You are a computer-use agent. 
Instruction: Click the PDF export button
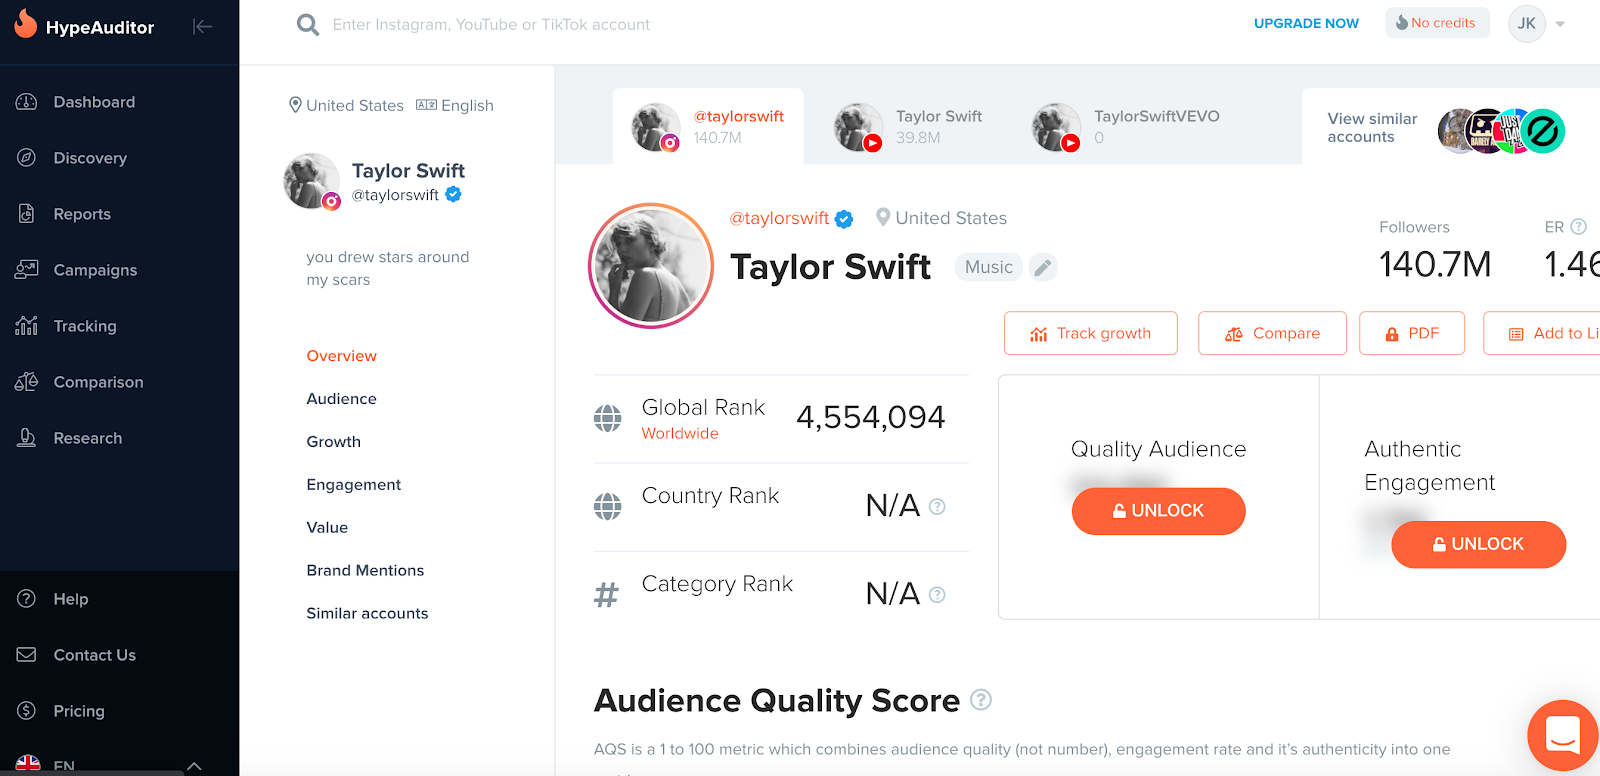coord(1411,333)
